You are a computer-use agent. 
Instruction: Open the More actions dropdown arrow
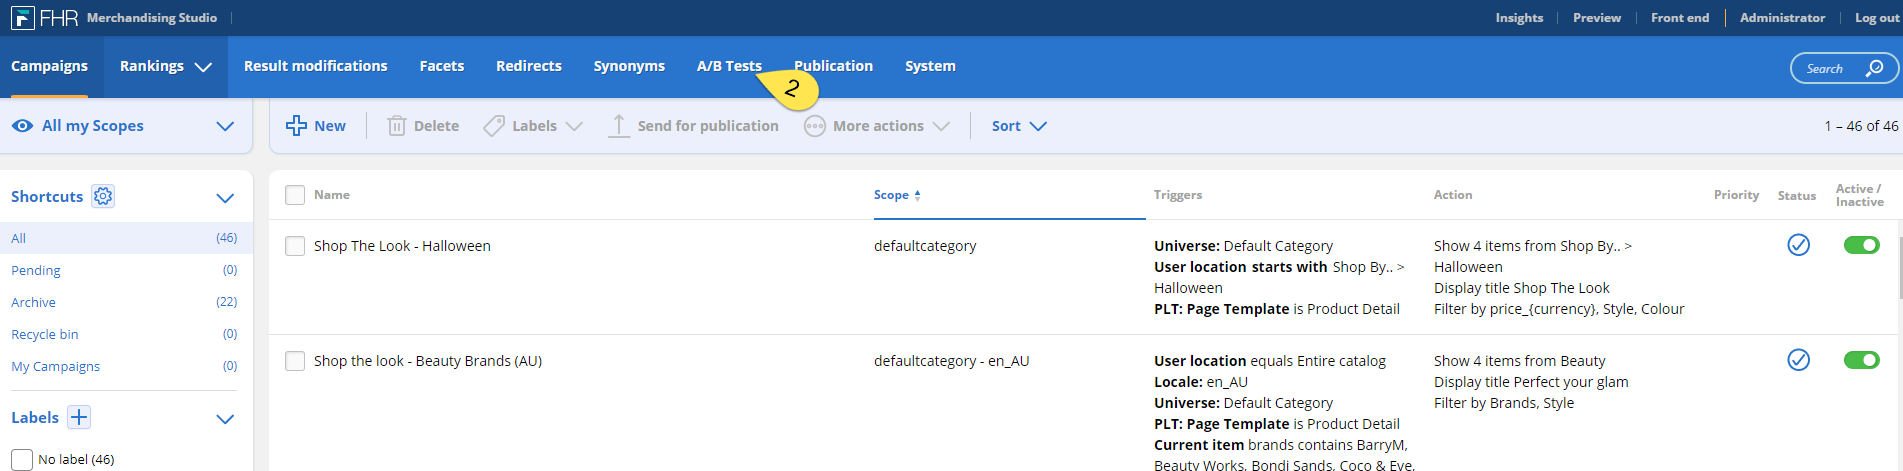tap(941, 126)
